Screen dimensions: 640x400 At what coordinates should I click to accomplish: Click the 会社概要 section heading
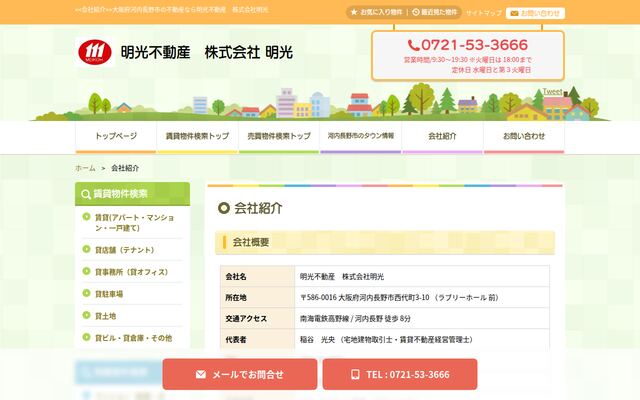tap(385, 242)
